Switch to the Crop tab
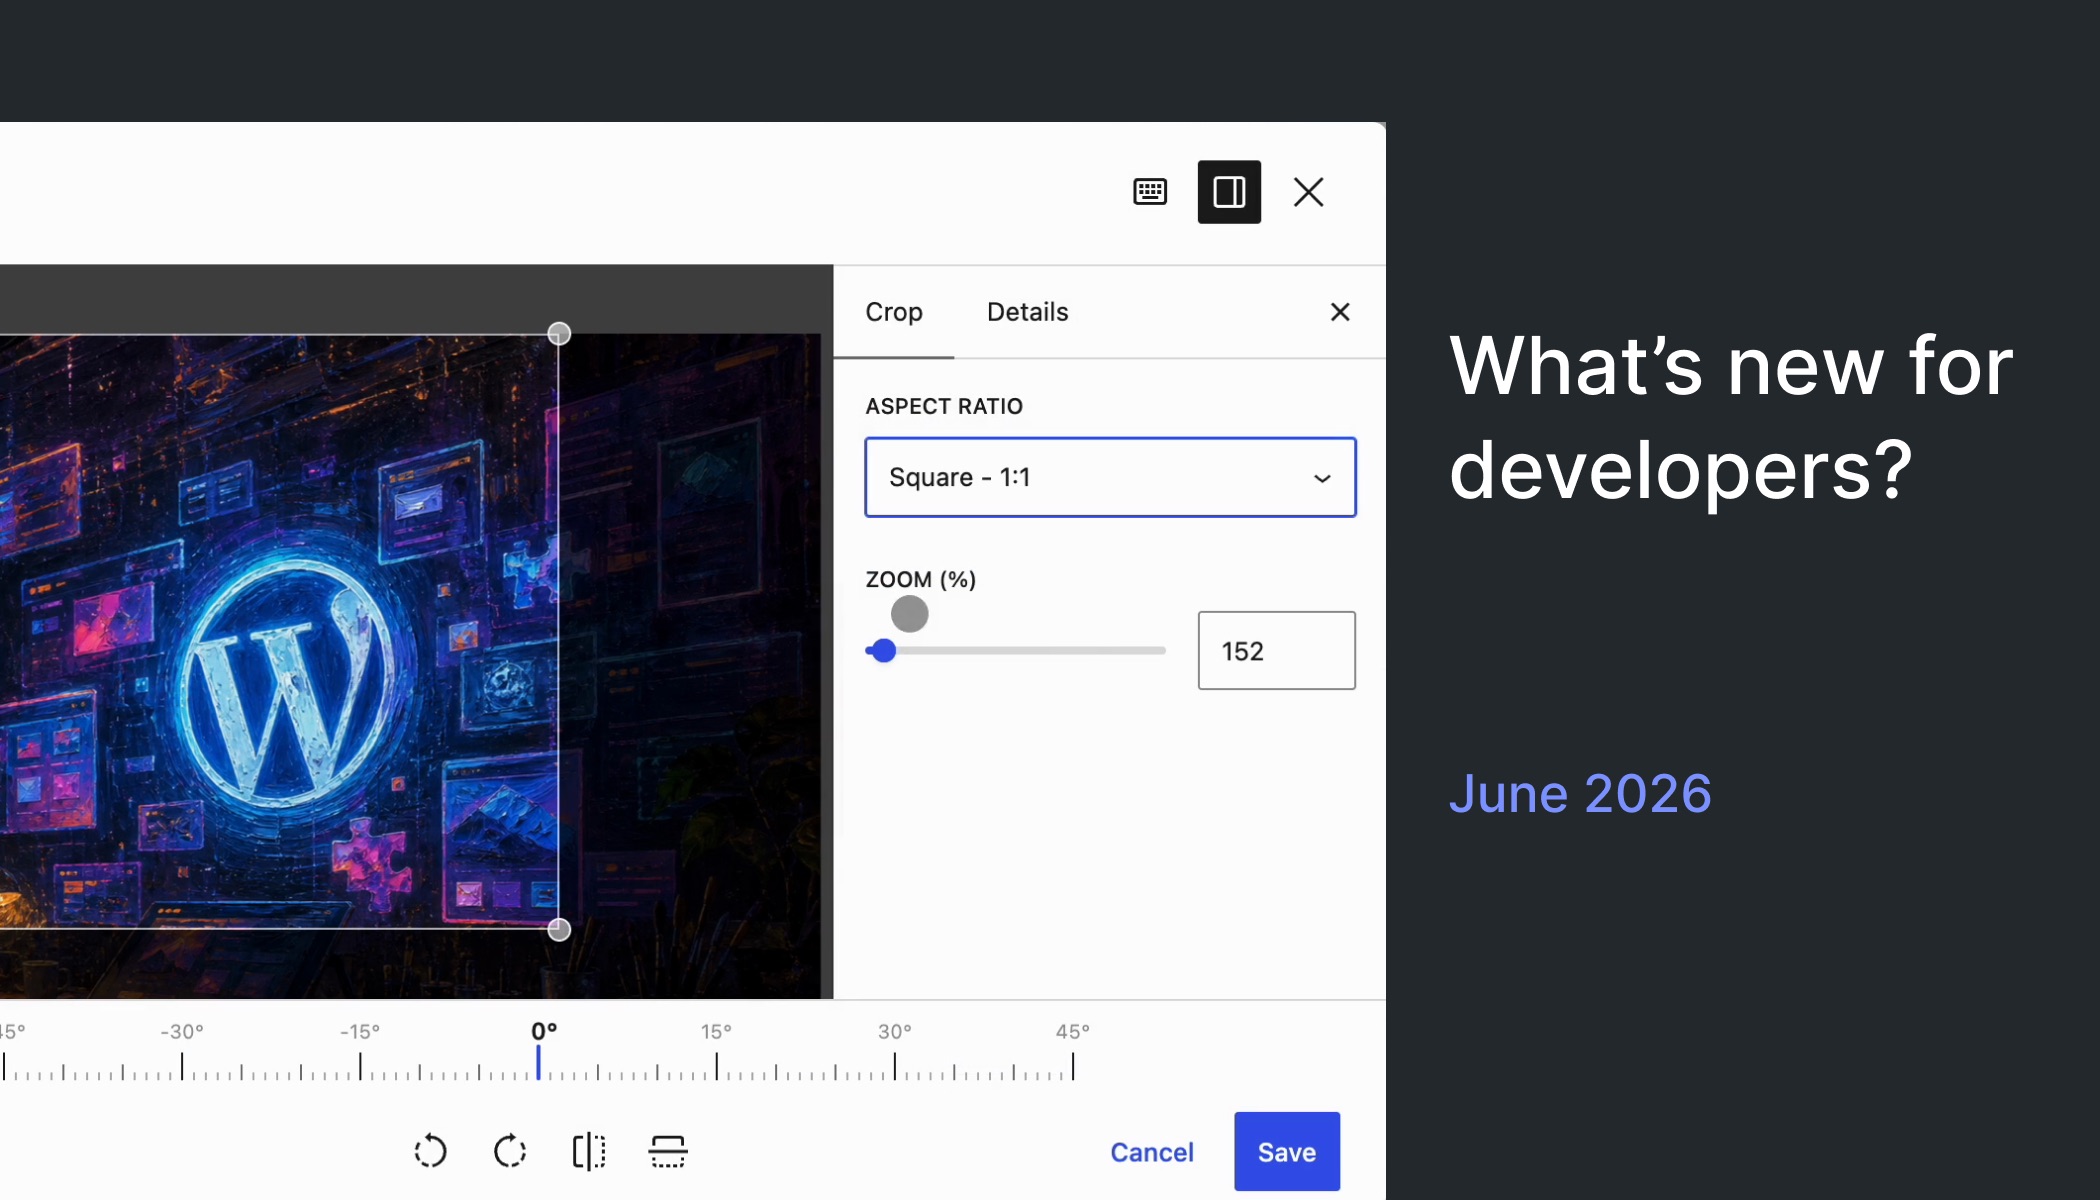This screenshot has width=2100, height=1200. point(894,312)
